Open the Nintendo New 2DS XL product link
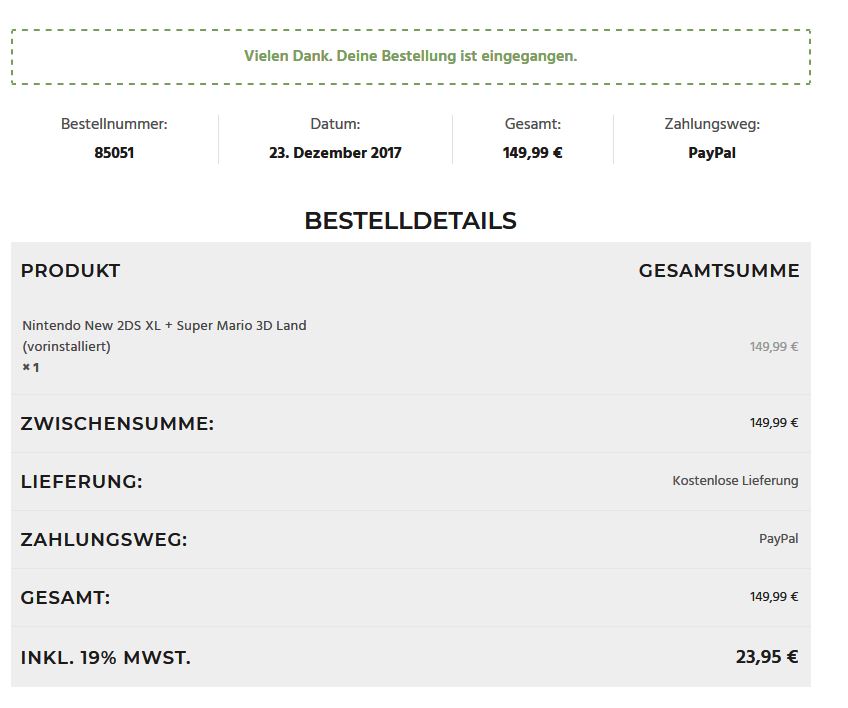The height and width of the screenshot is (708, 848). [164, 335]
